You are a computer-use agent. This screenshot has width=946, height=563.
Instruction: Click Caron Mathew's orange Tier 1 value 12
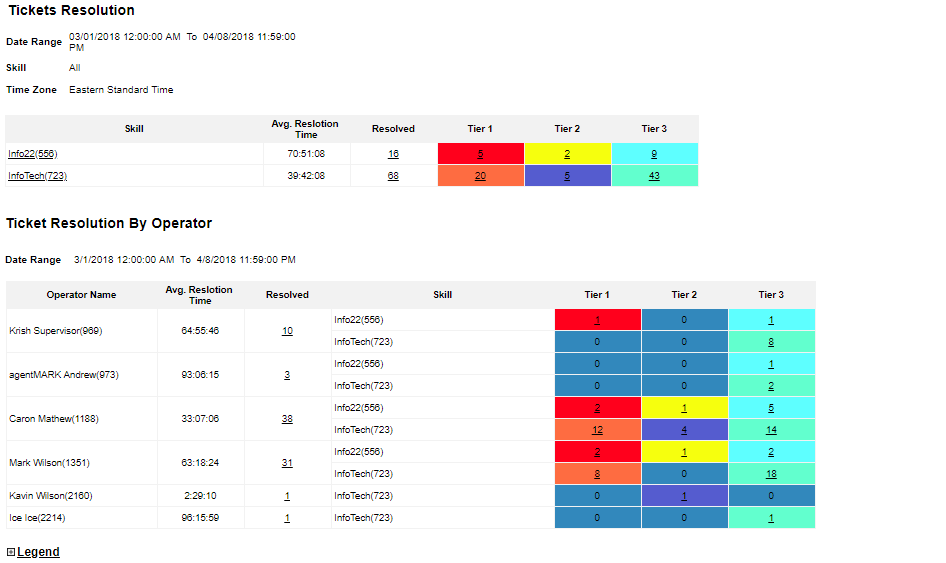point(597,430)
